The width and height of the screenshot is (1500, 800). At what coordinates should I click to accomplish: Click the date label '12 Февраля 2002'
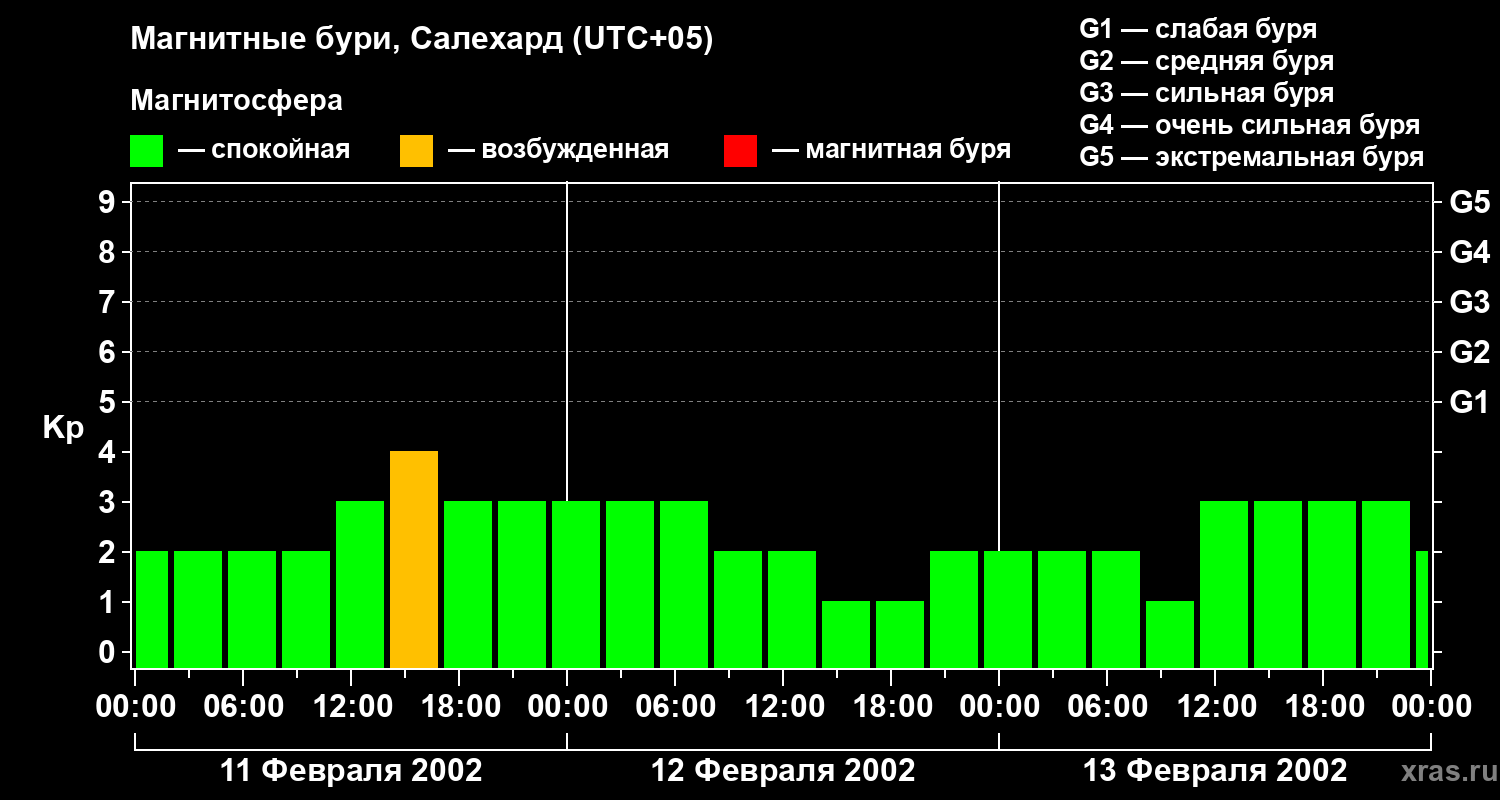pos(783,771)
